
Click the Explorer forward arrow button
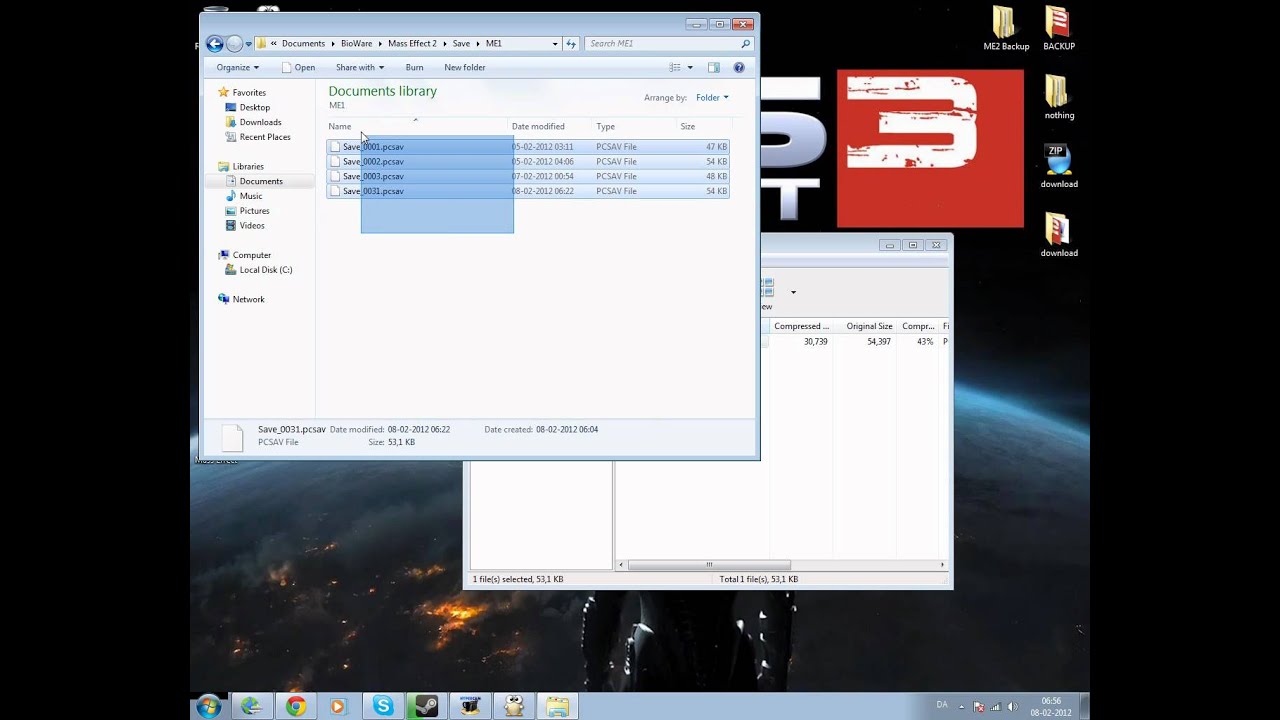[x=234, y=44]
